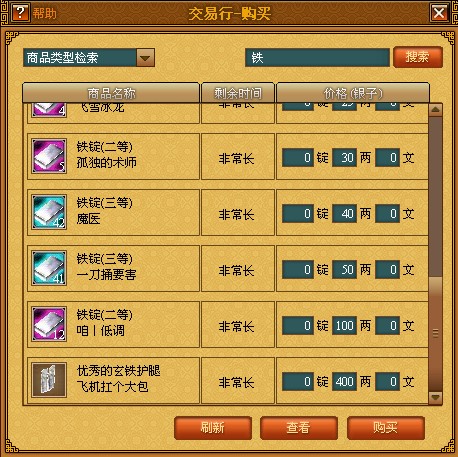Click the 查看 view button
Image resolution: width=458 pixels, height=457 pixels.
299,428
